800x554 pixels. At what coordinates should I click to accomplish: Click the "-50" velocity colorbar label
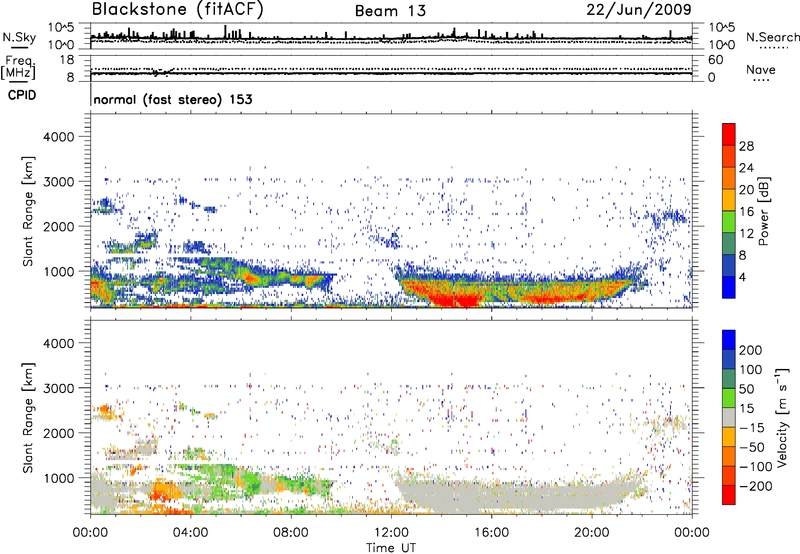(752, 447)
